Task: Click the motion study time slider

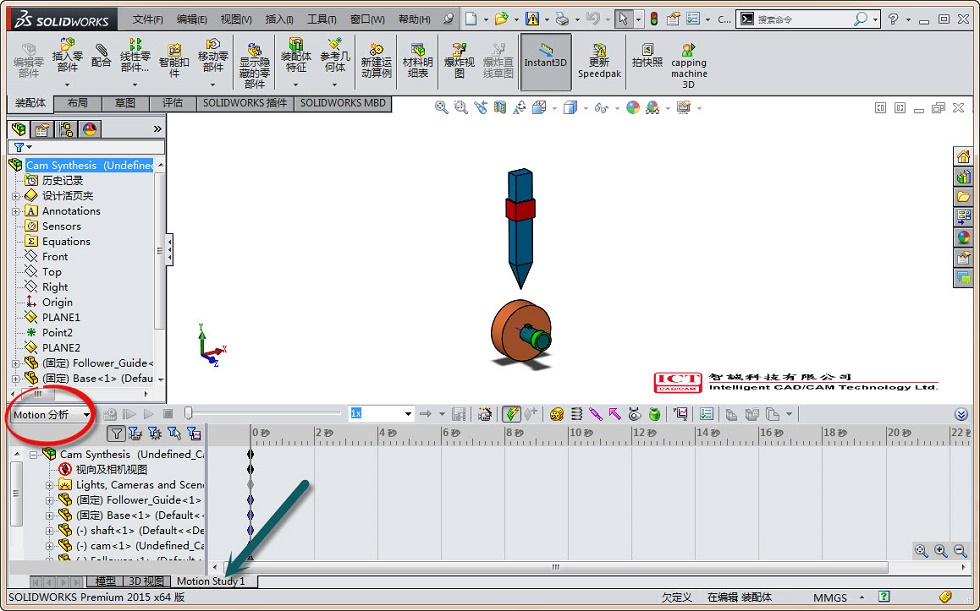Action: pyautogui.click(x=188, y=414)
